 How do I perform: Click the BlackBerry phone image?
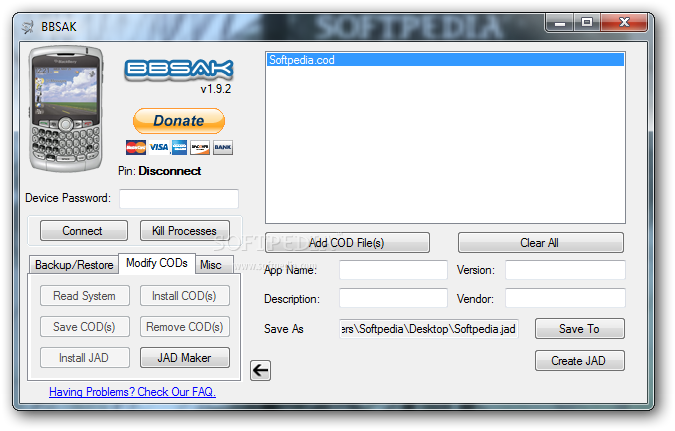coord(66,109)
